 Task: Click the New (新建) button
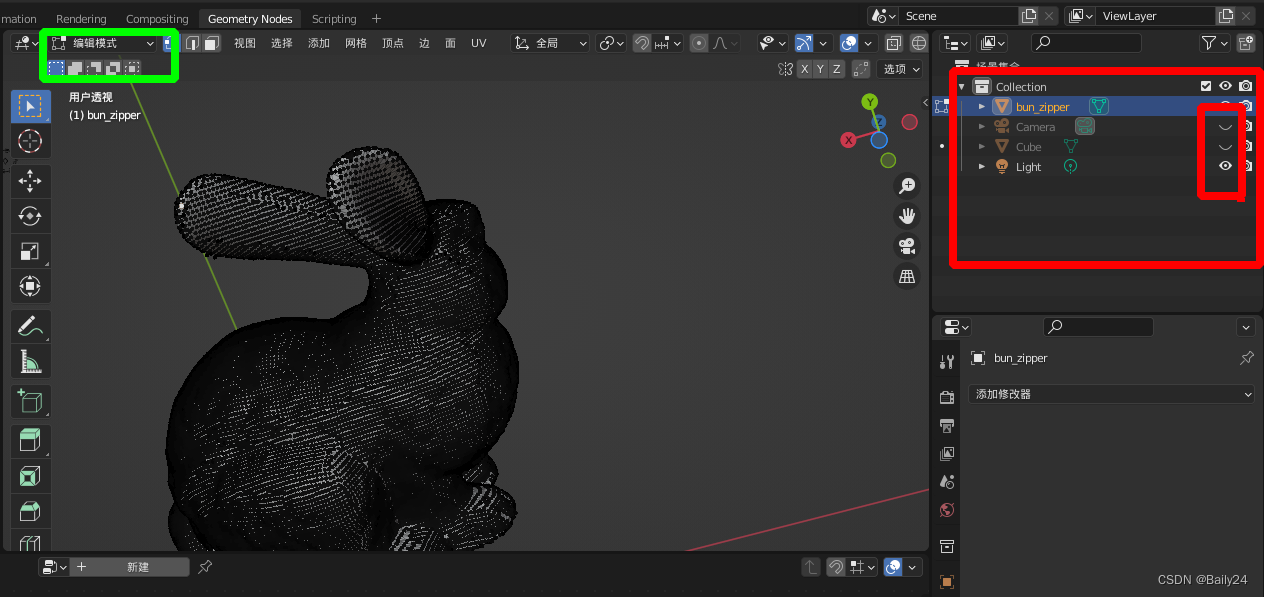tap(138, 567)
